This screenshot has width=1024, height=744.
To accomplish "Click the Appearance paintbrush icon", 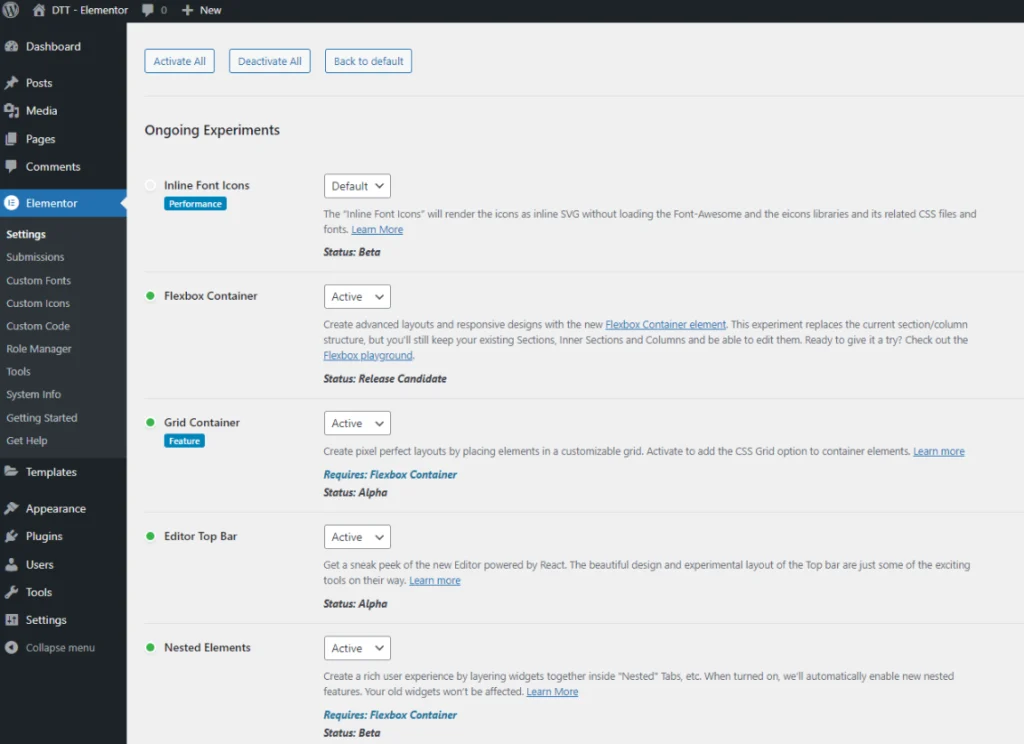I will click(11, 508).
